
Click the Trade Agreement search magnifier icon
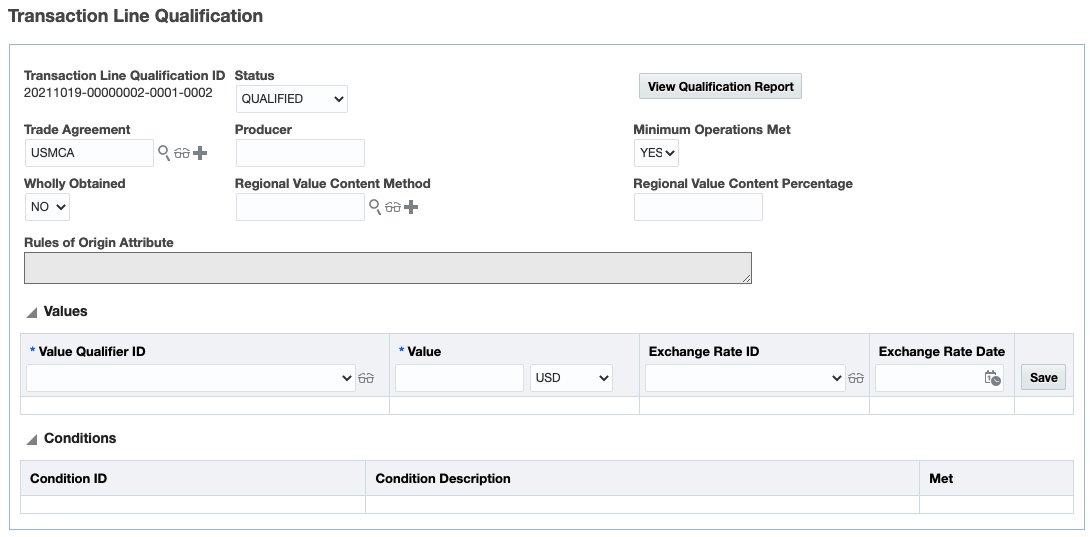point(164,153)
